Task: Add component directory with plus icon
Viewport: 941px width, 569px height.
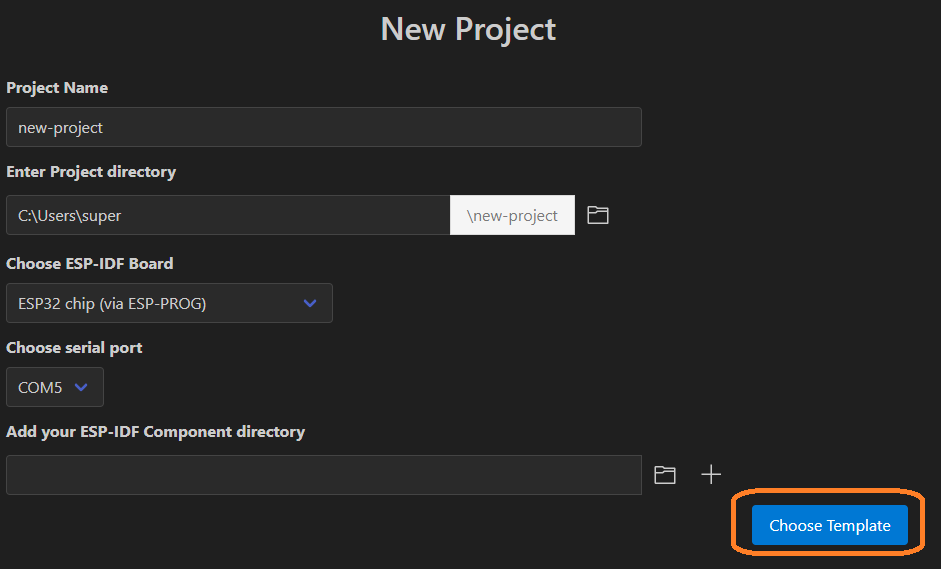Action: [711, 475]
